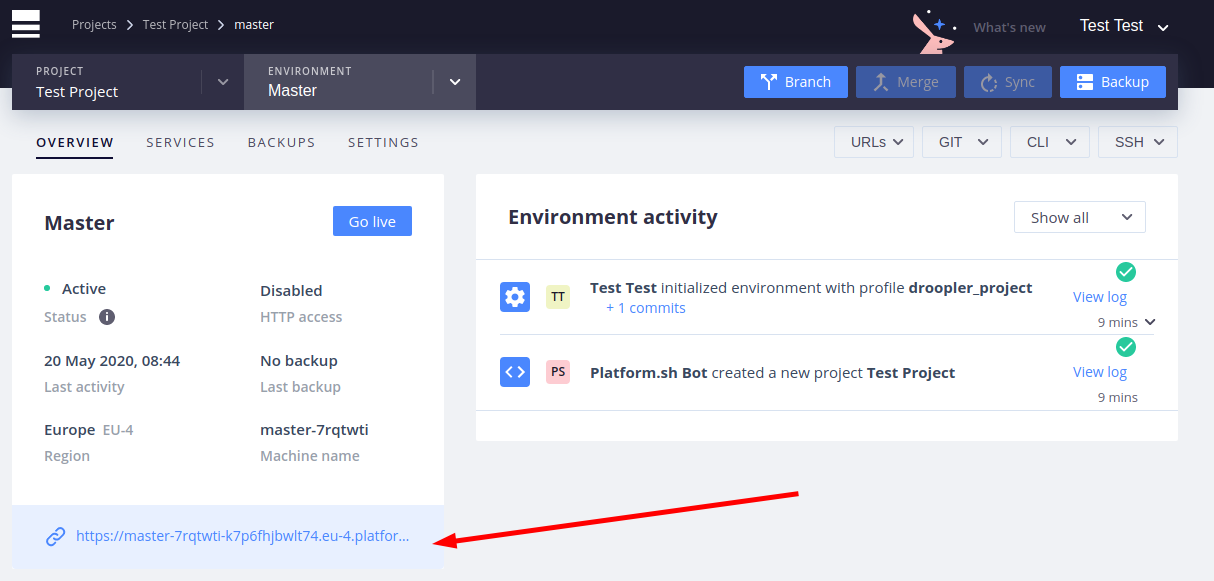Click the 20 May 2020, 08:44 last activity value
Viewport: 1214px width, 581px height.
pyautogui.click(x=112, y=361)
